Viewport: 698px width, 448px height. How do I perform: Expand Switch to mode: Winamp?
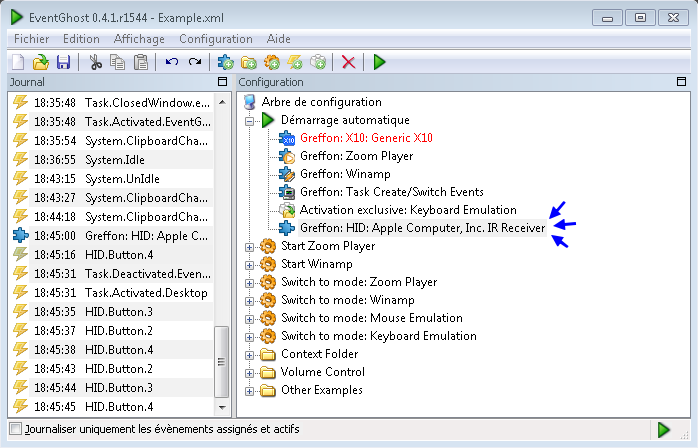[x=250, y=301]
